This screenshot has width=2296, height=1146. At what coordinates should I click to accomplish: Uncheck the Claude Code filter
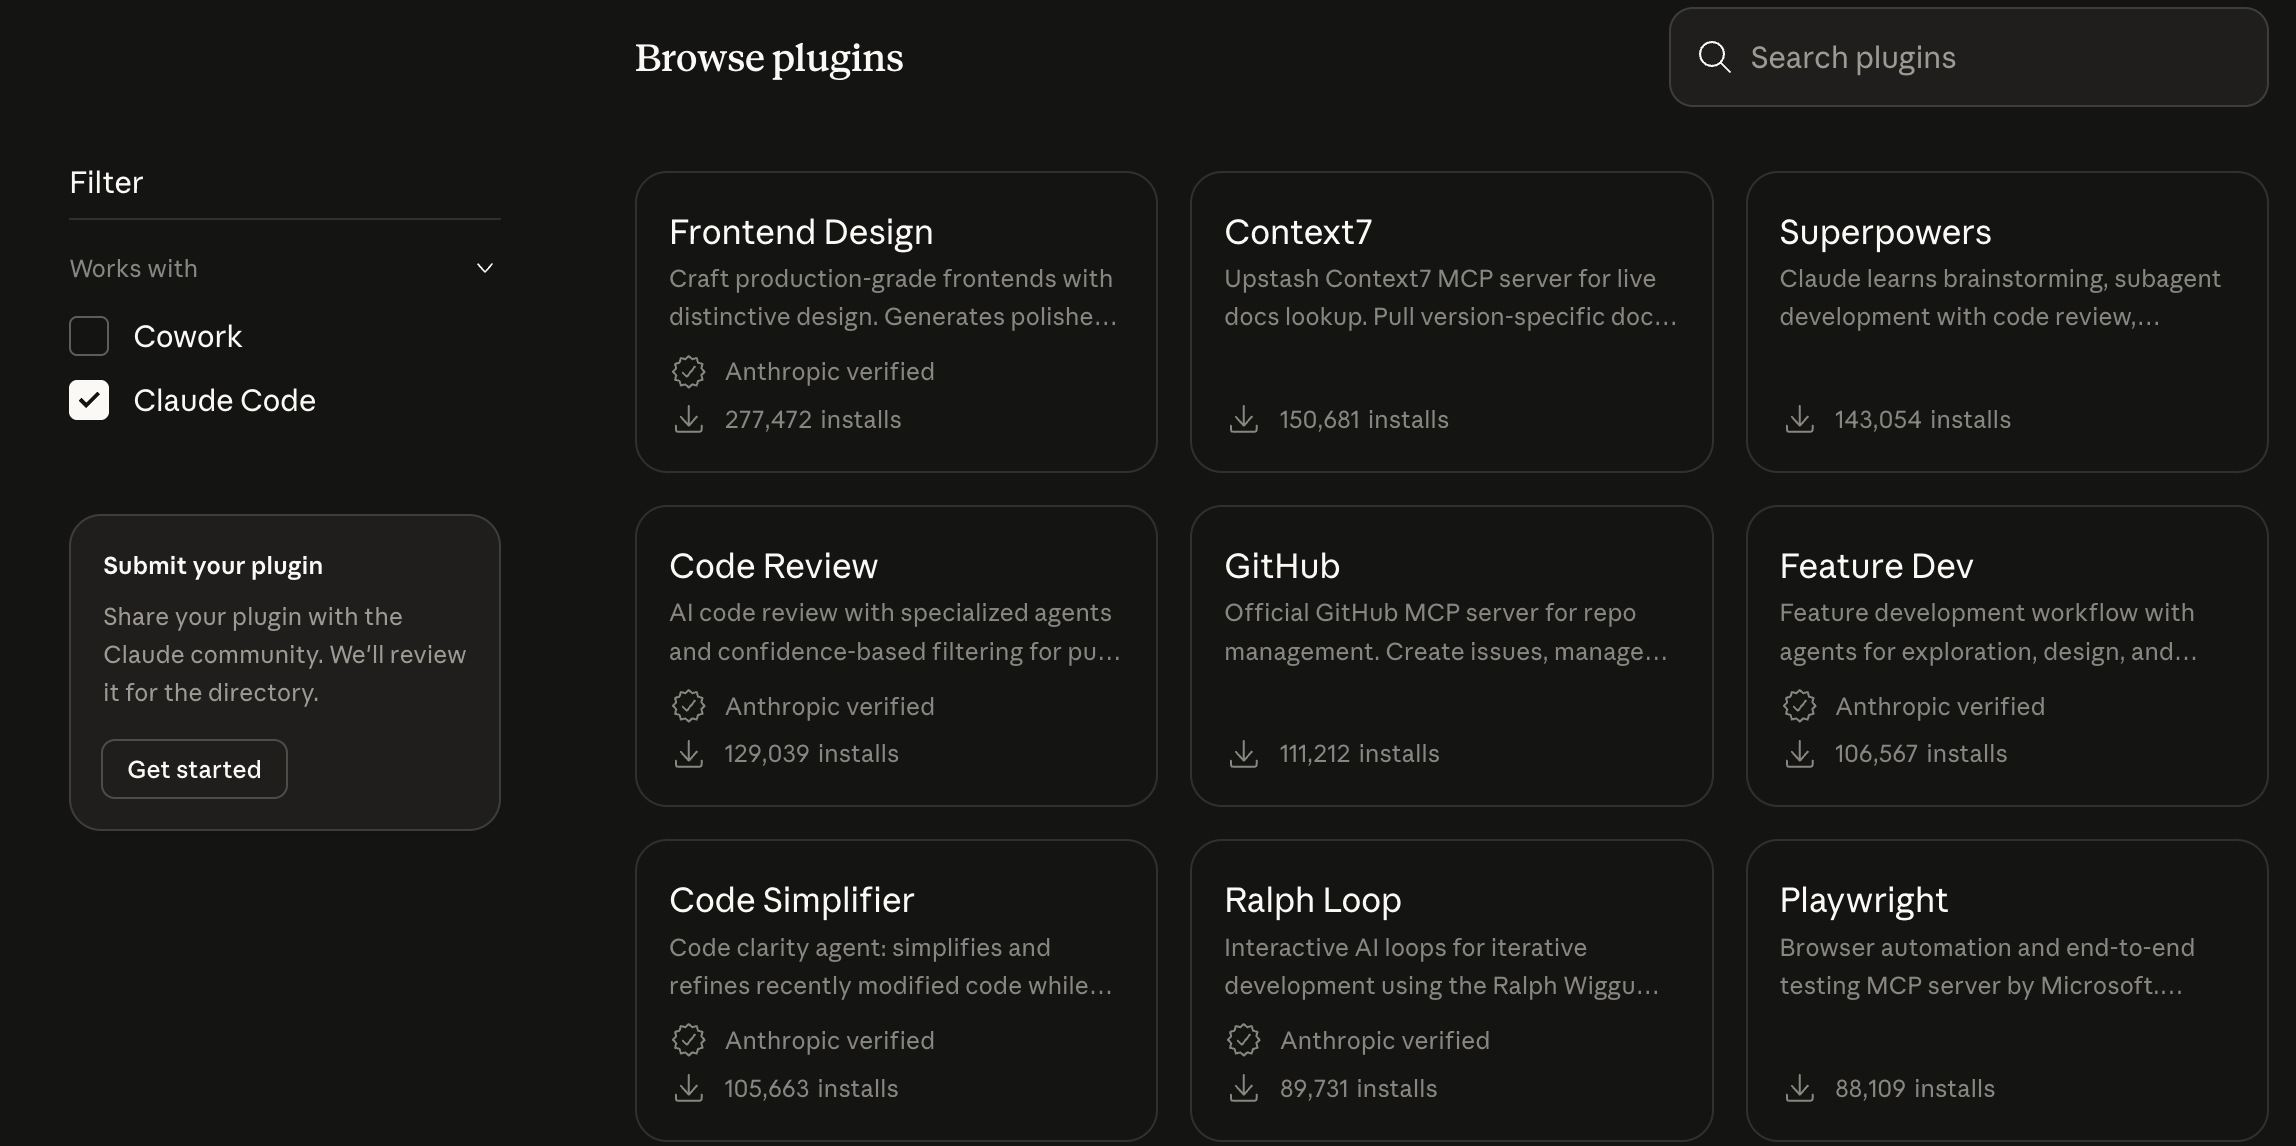tap(89, 400)
